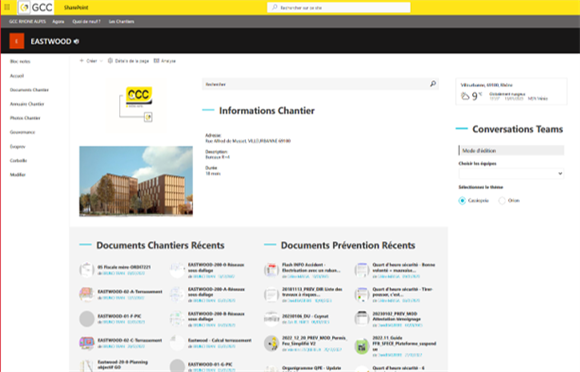The height and width of the screenshot is (372, 580).
Task: Click the GCC logo in header
Action: pos(36,7)
